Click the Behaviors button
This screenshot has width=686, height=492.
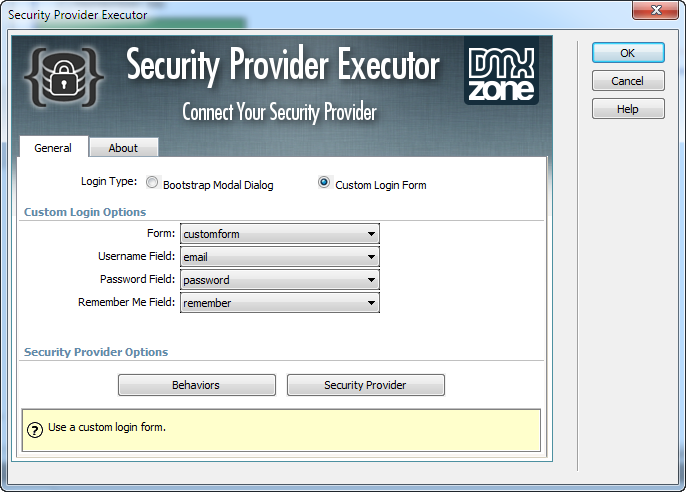(x=196, y=385)
